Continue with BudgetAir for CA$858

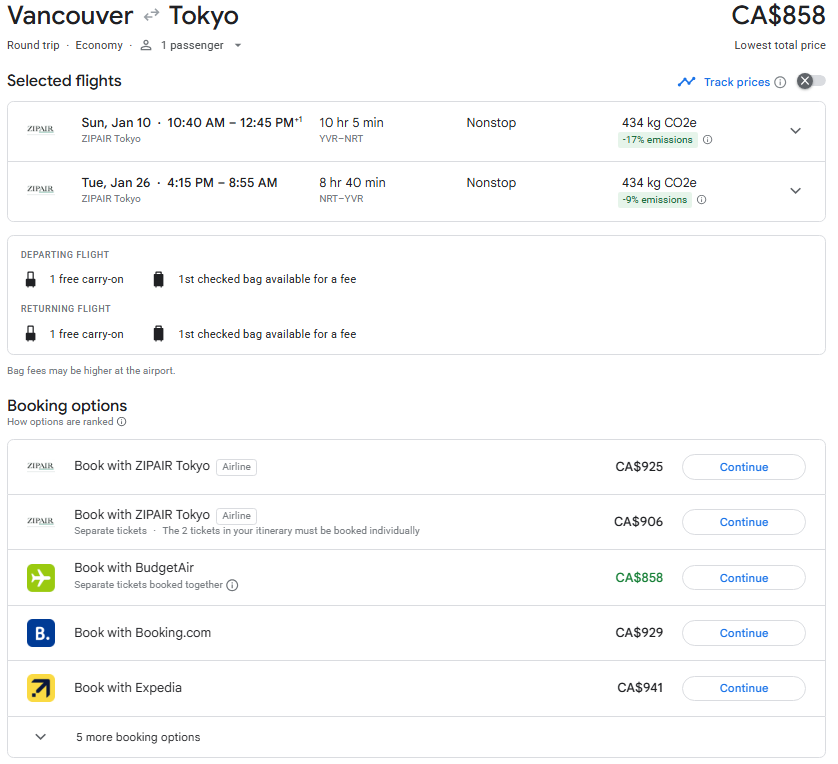pyautogui.click(x=743, y=578)
